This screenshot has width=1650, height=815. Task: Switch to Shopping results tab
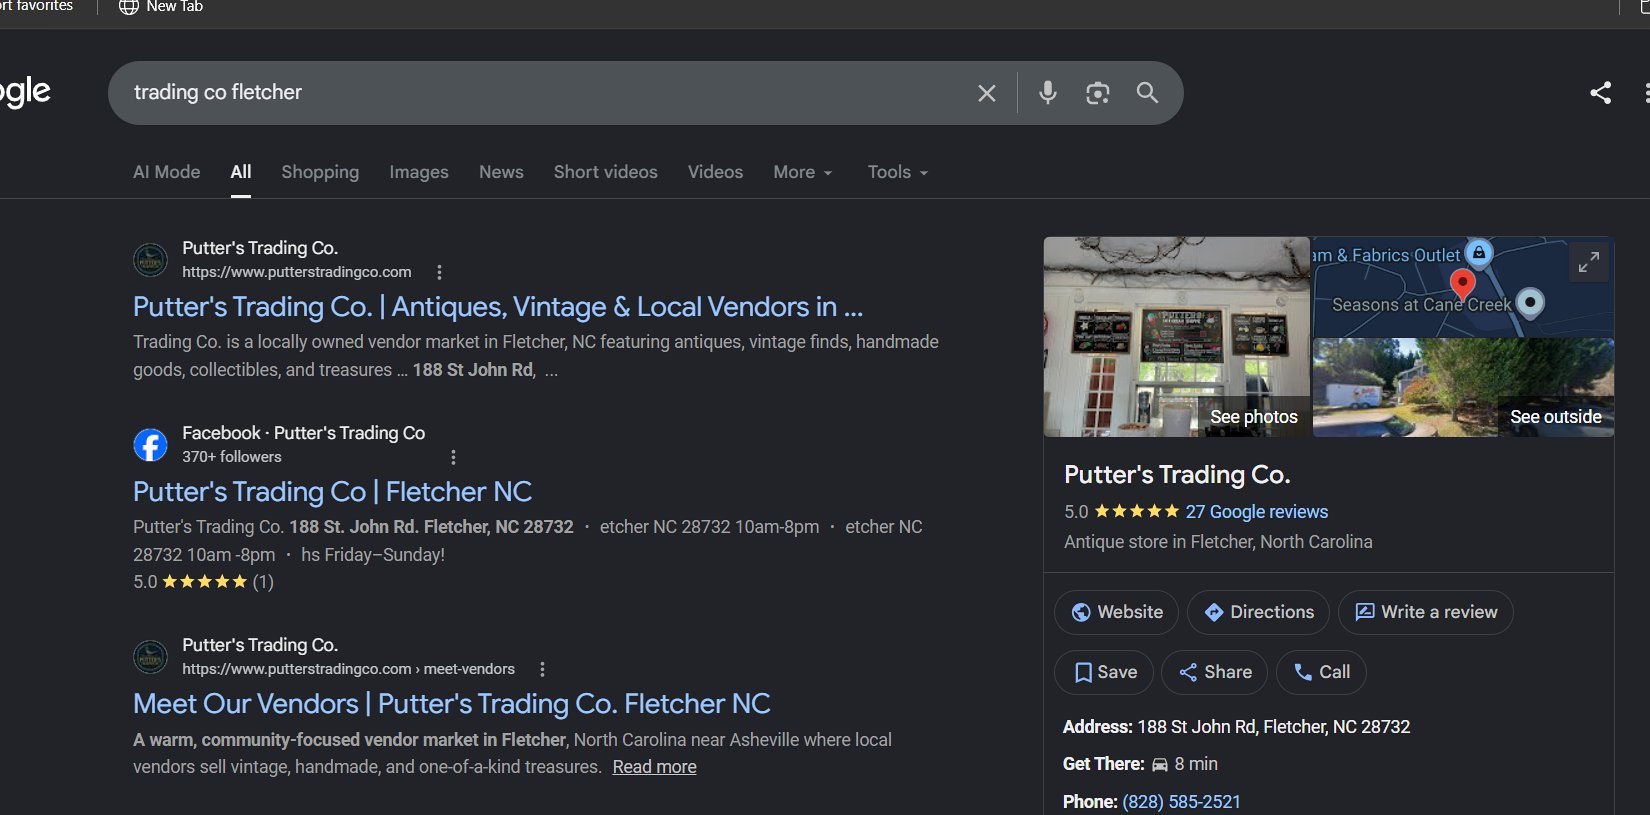(x=320, y=172)
